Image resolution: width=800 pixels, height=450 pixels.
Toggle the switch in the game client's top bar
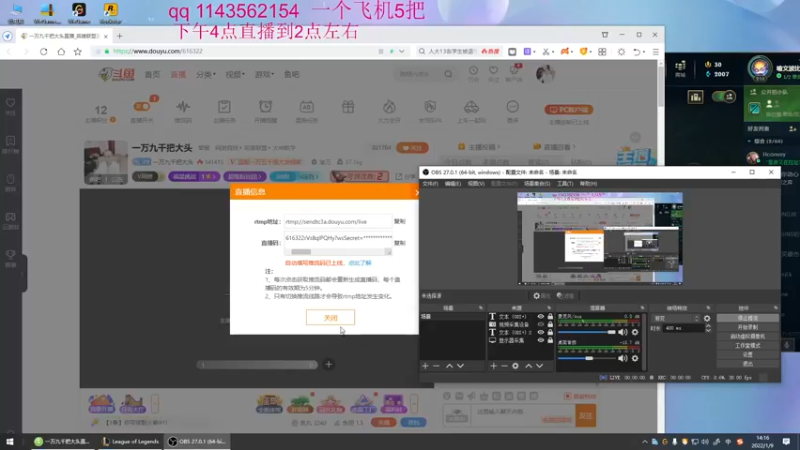click(723, 97)
